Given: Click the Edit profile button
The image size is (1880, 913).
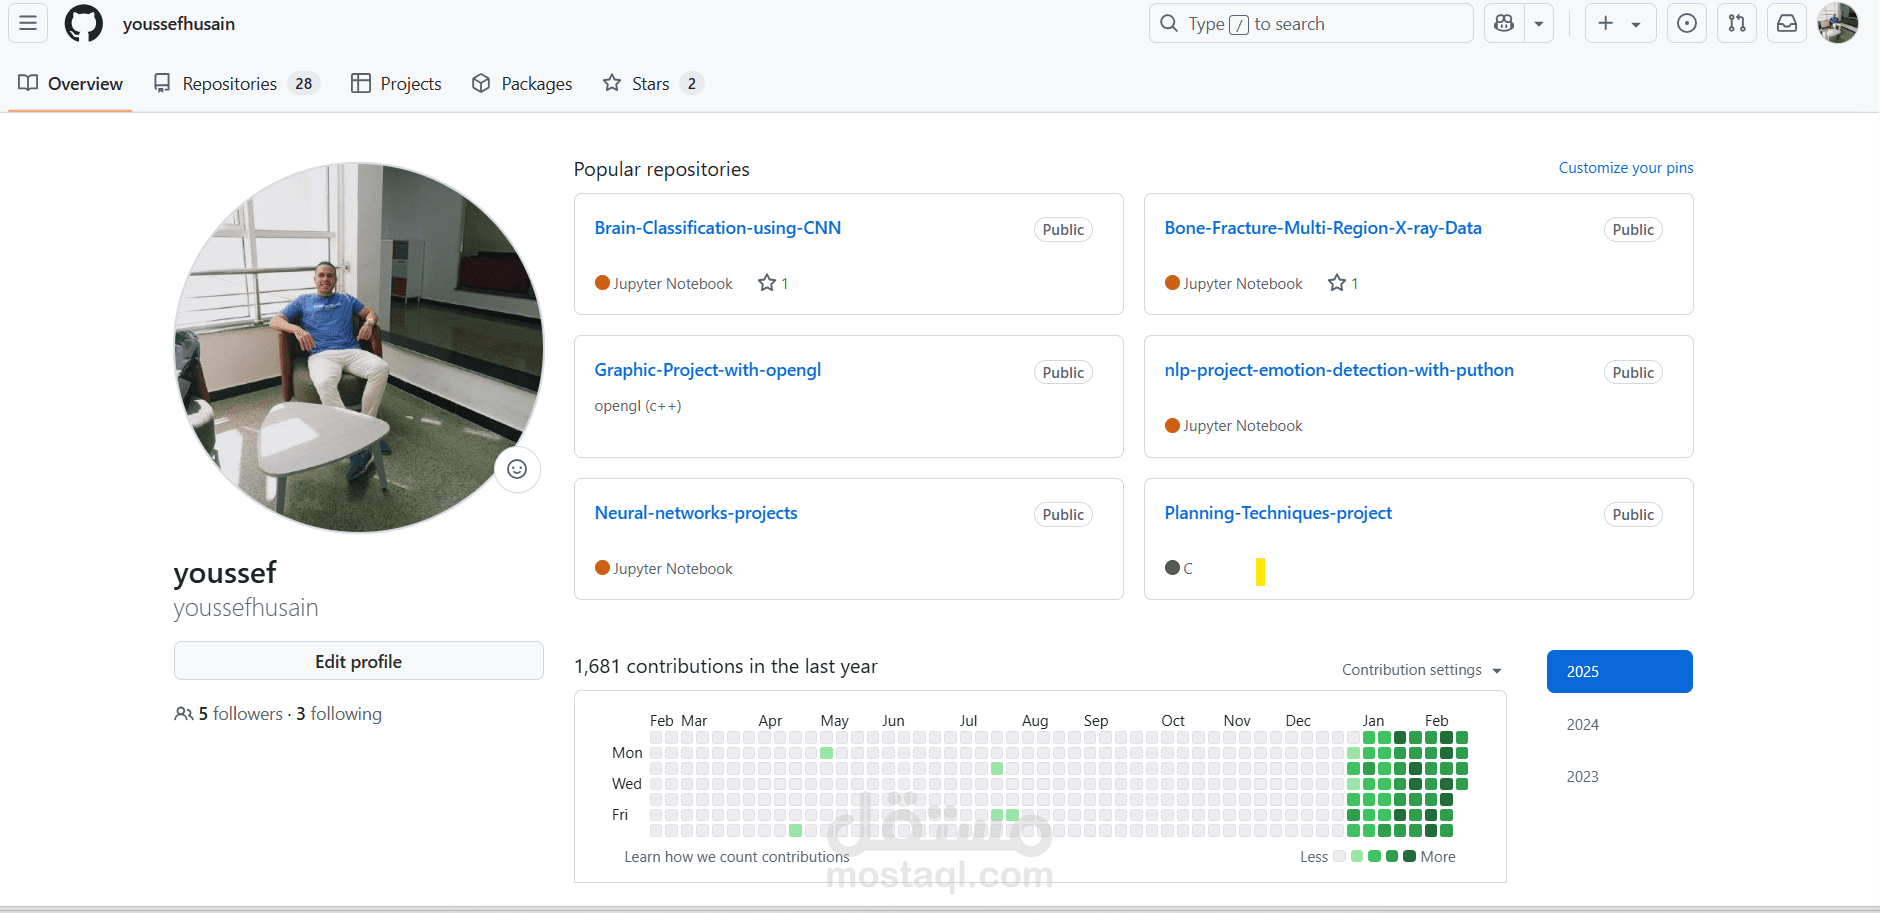Looking at the screenshot, I should pyautogui.click(x=358, y=661).
